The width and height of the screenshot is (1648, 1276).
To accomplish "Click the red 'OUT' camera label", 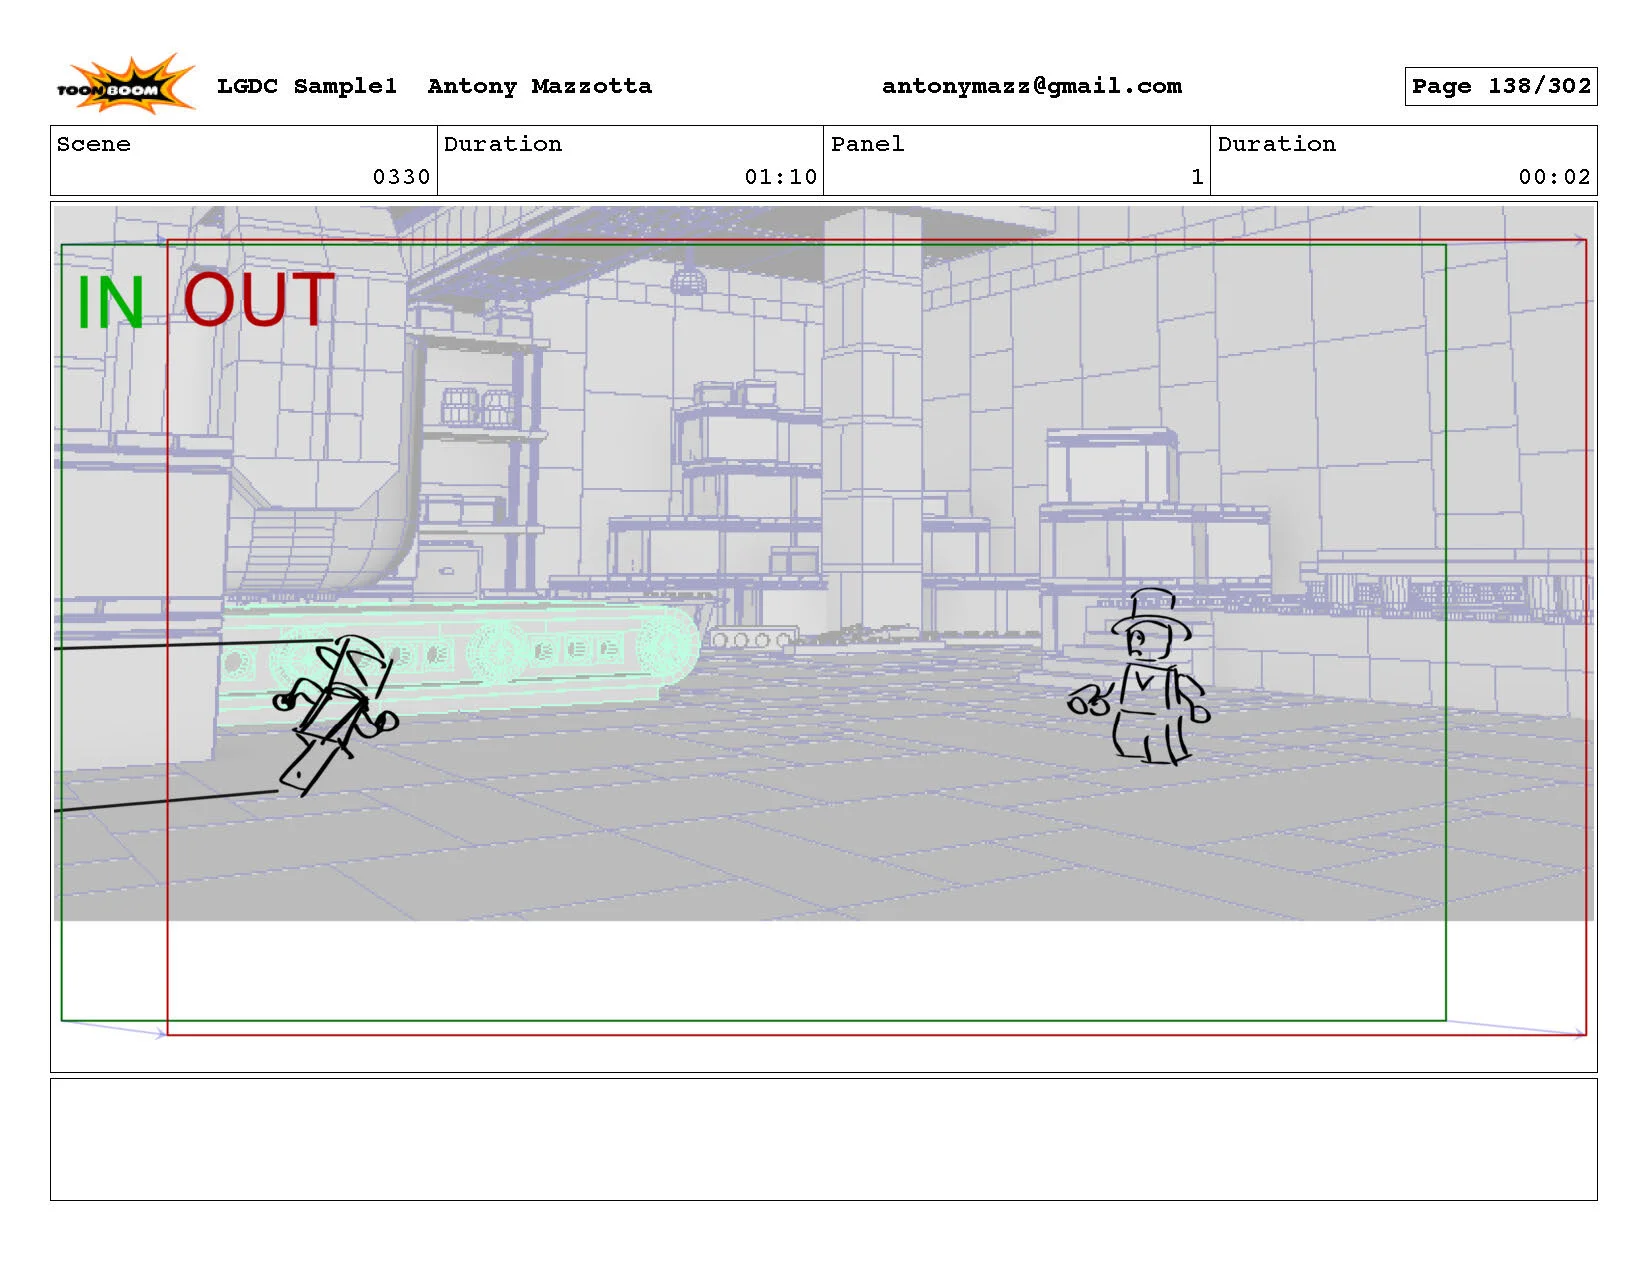I will 259,299.
